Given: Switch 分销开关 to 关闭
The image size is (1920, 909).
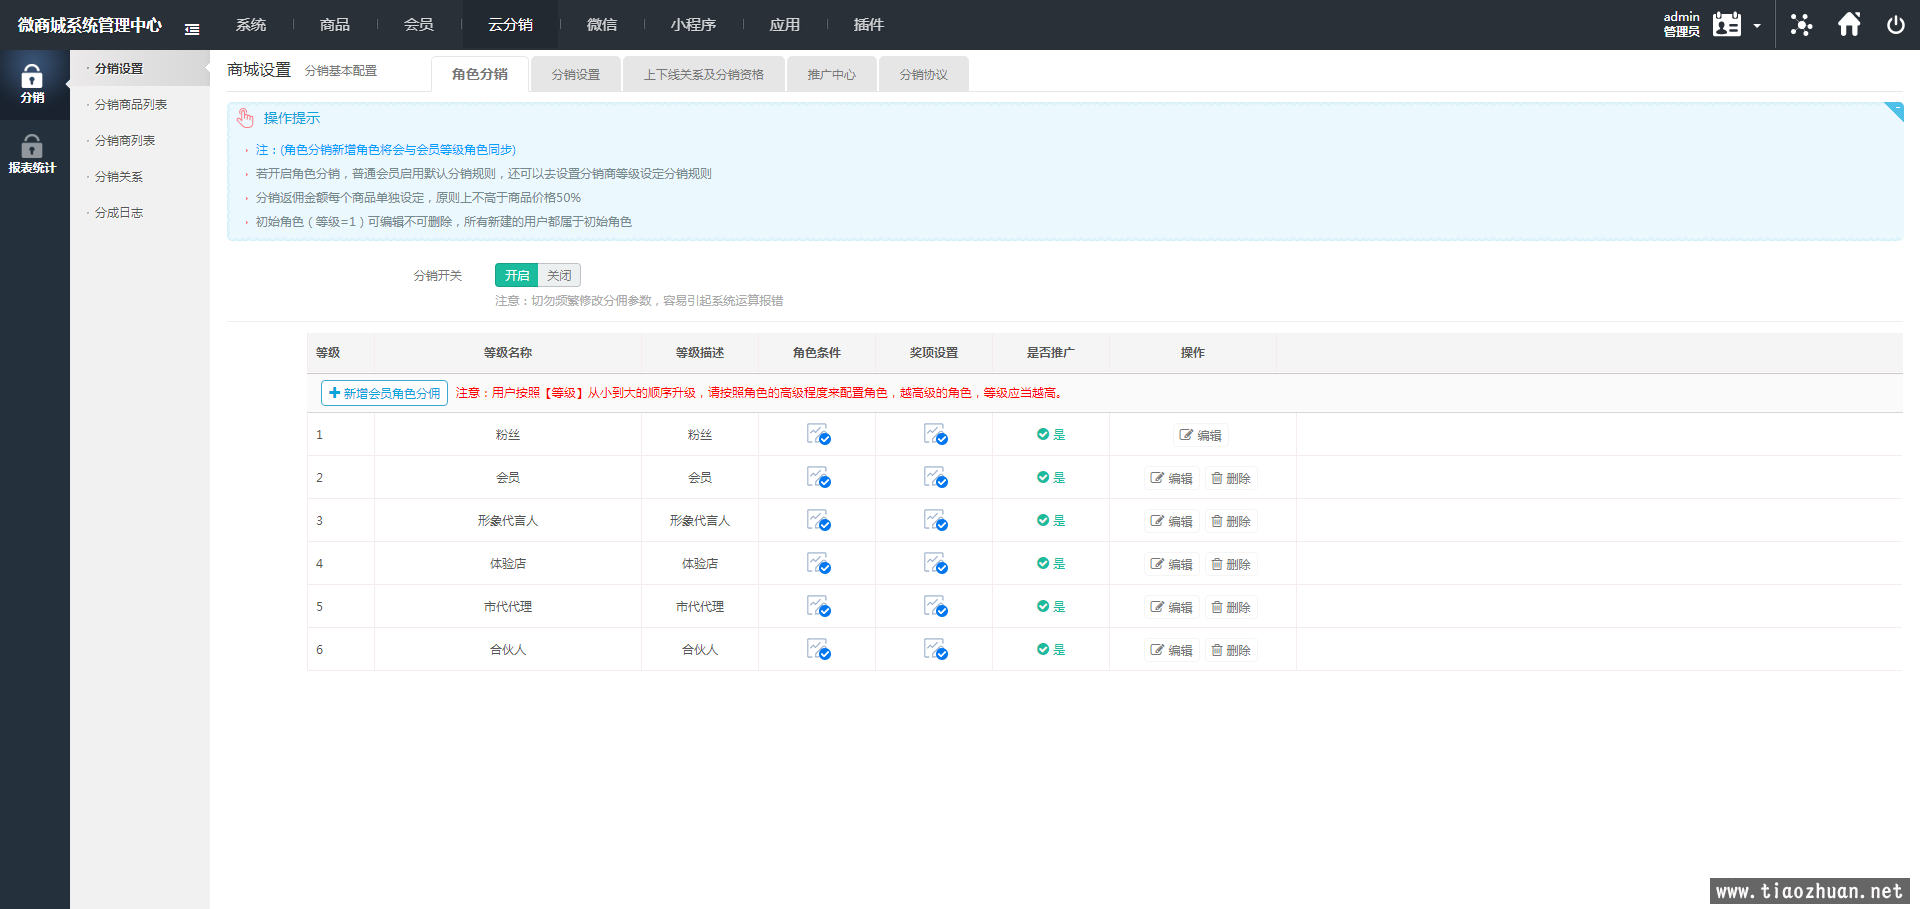Looking at the screenshot, I should tap(559, 275).
